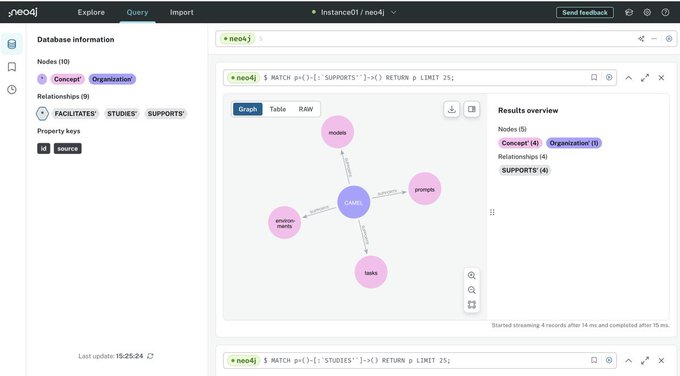Open the database information sidebar icon
This screenshot has height=376, width=680.
[12, 44]
